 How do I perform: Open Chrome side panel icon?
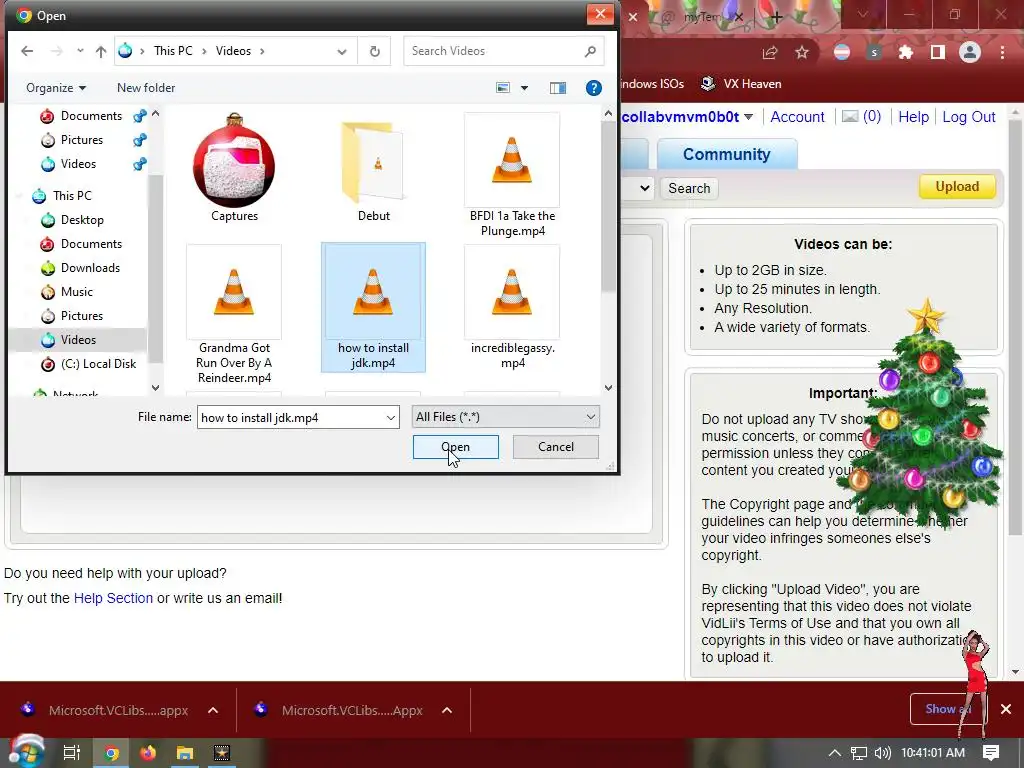(x=938, y=52)
